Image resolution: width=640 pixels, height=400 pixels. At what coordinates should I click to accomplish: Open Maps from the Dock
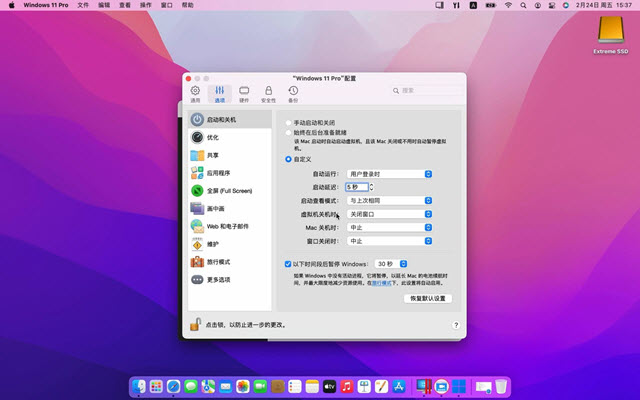tap(208, 386)
